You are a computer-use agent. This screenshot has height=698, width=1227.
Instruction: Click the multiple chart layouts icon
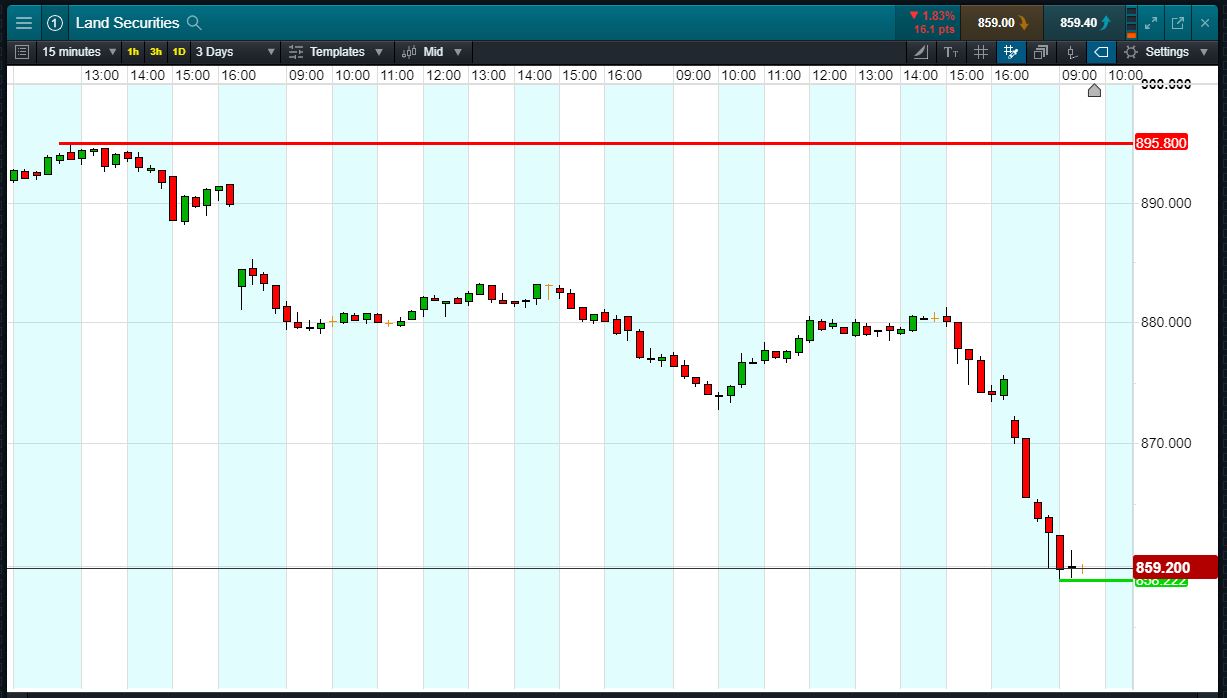[1041, 52]
